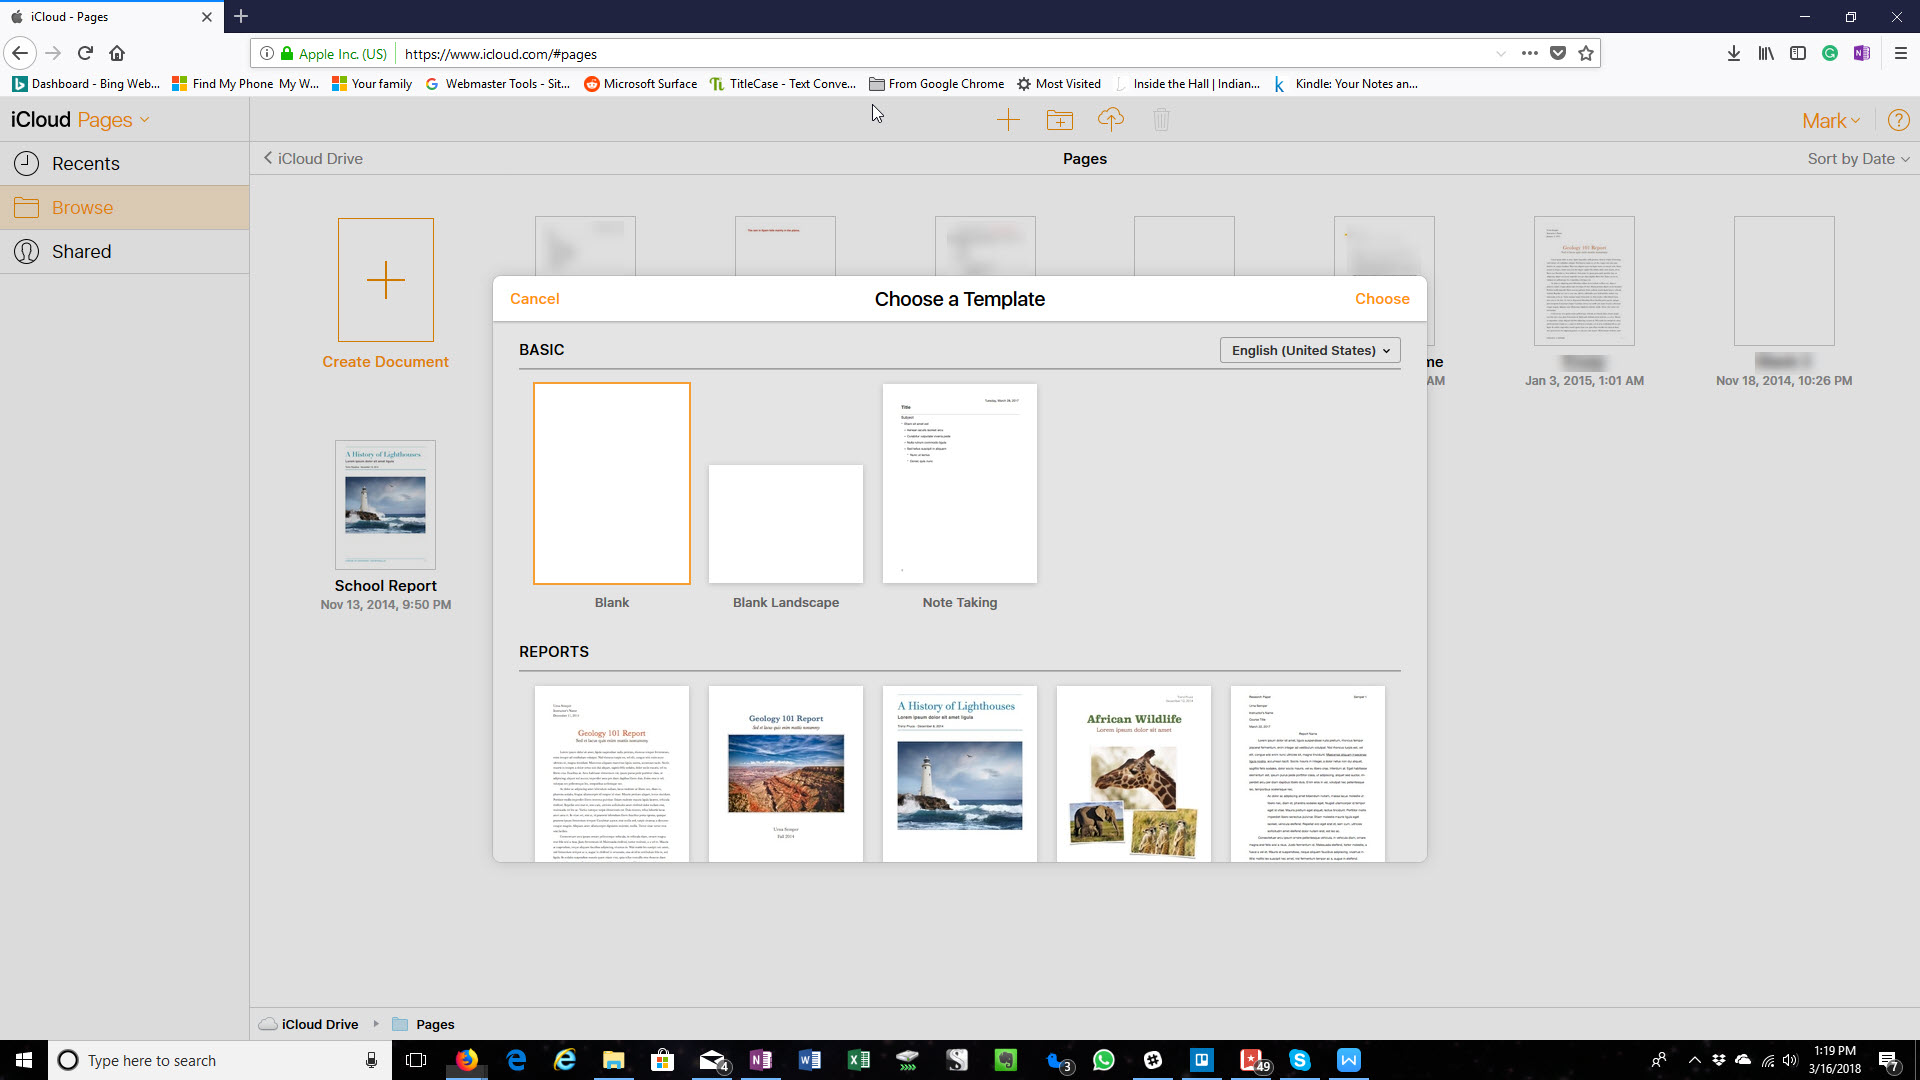The height and width of the screenshot is (1080, 1920).
Task: Open the upload document icon
Action: 1111,119
